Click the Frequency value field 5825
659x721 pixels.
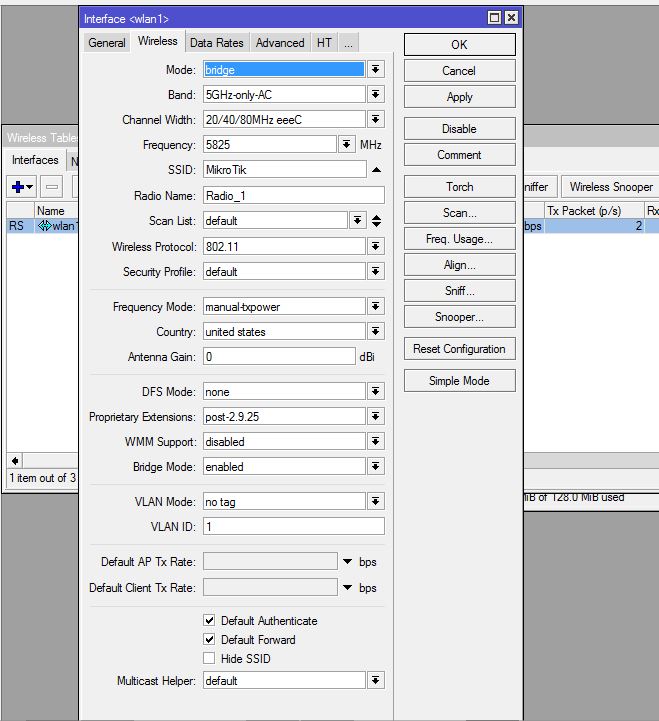(270, 145)
